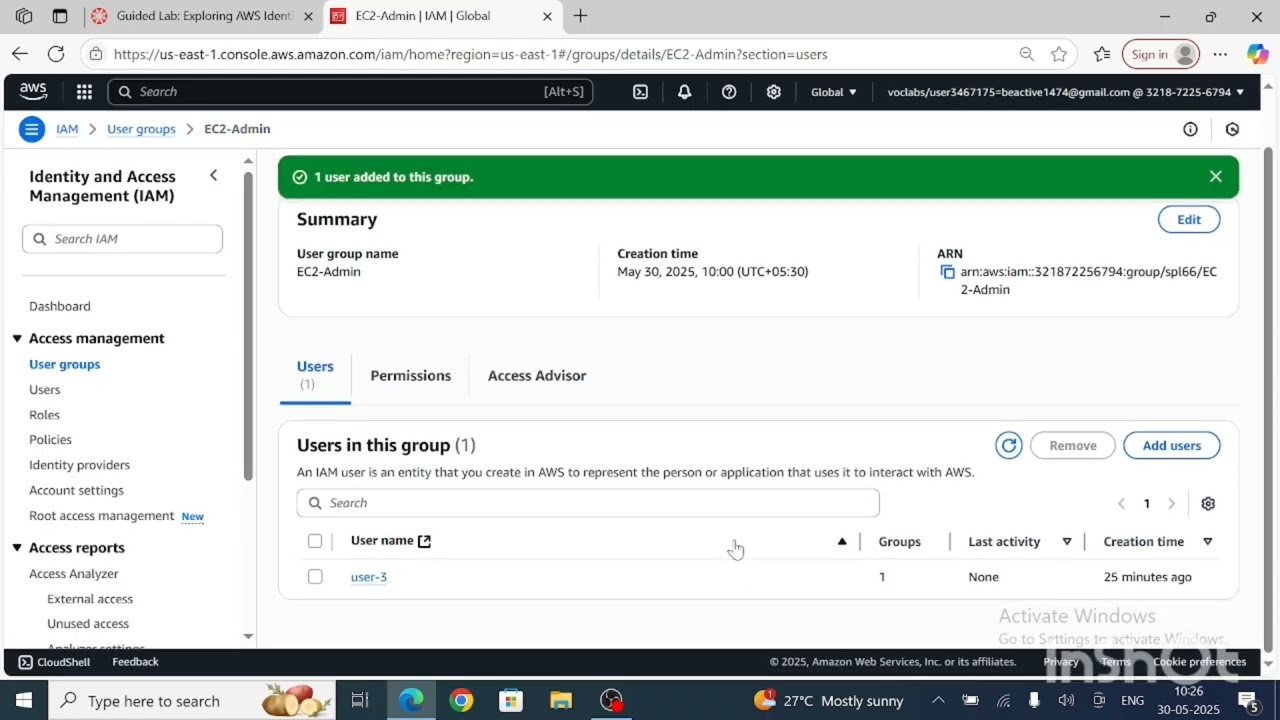Open Identity providers in side navigation

tap(79, 464)
